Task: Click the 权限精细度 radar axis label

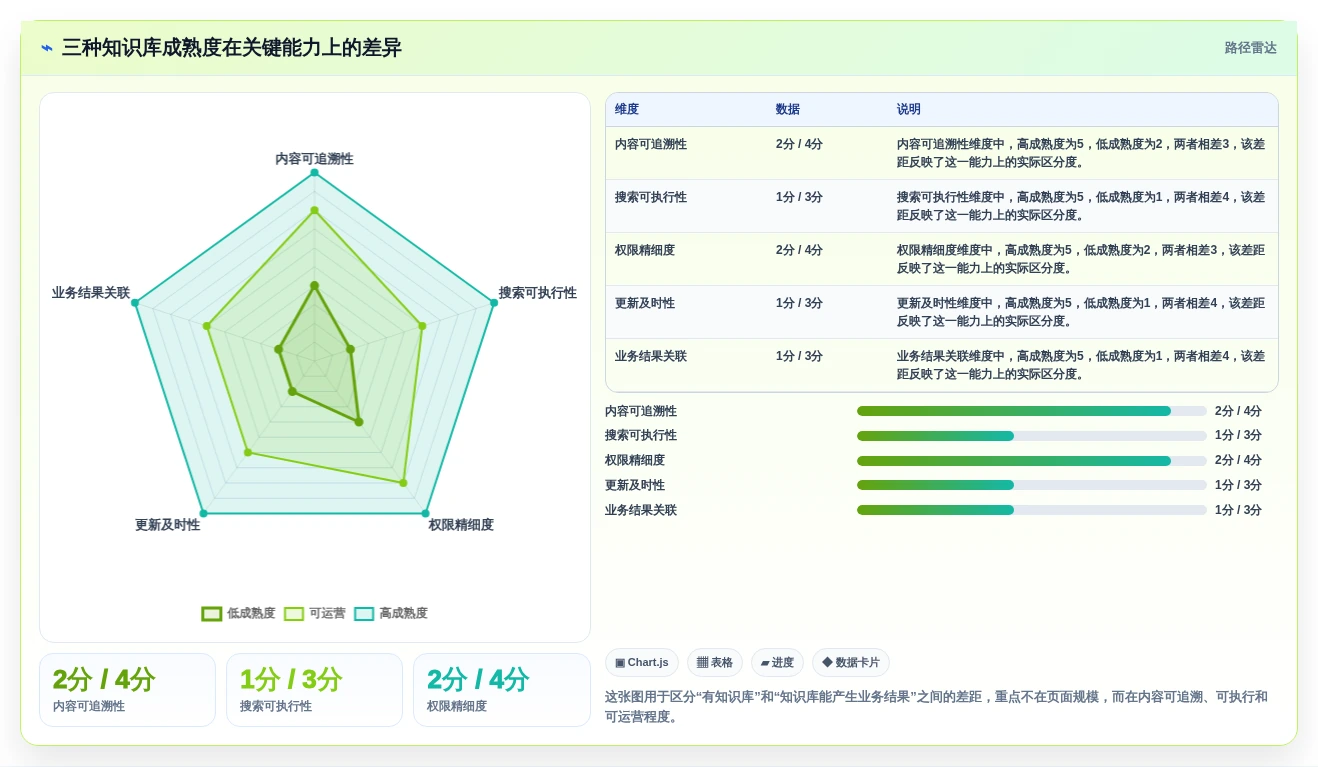Action: (x=461, y=525)
